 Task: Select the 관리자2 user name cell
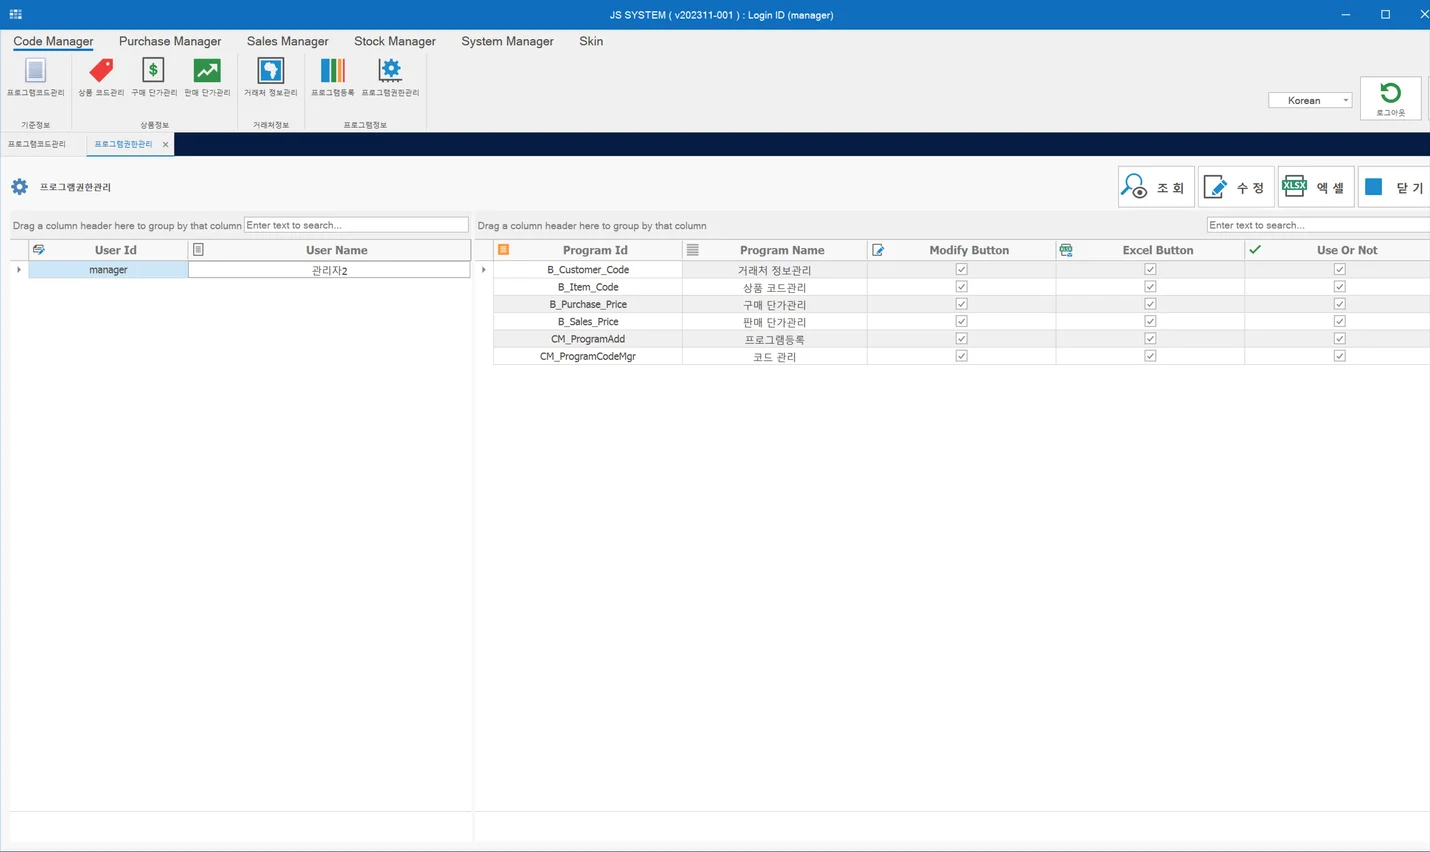pos(329,270)
